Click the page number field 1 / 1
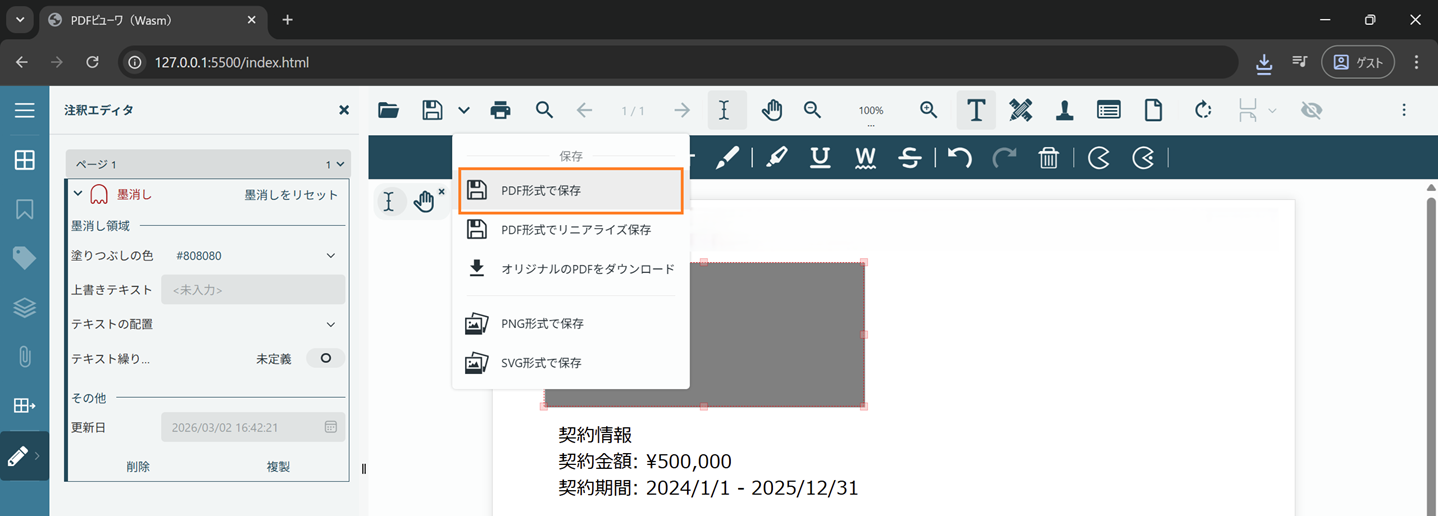 [633, 111]
